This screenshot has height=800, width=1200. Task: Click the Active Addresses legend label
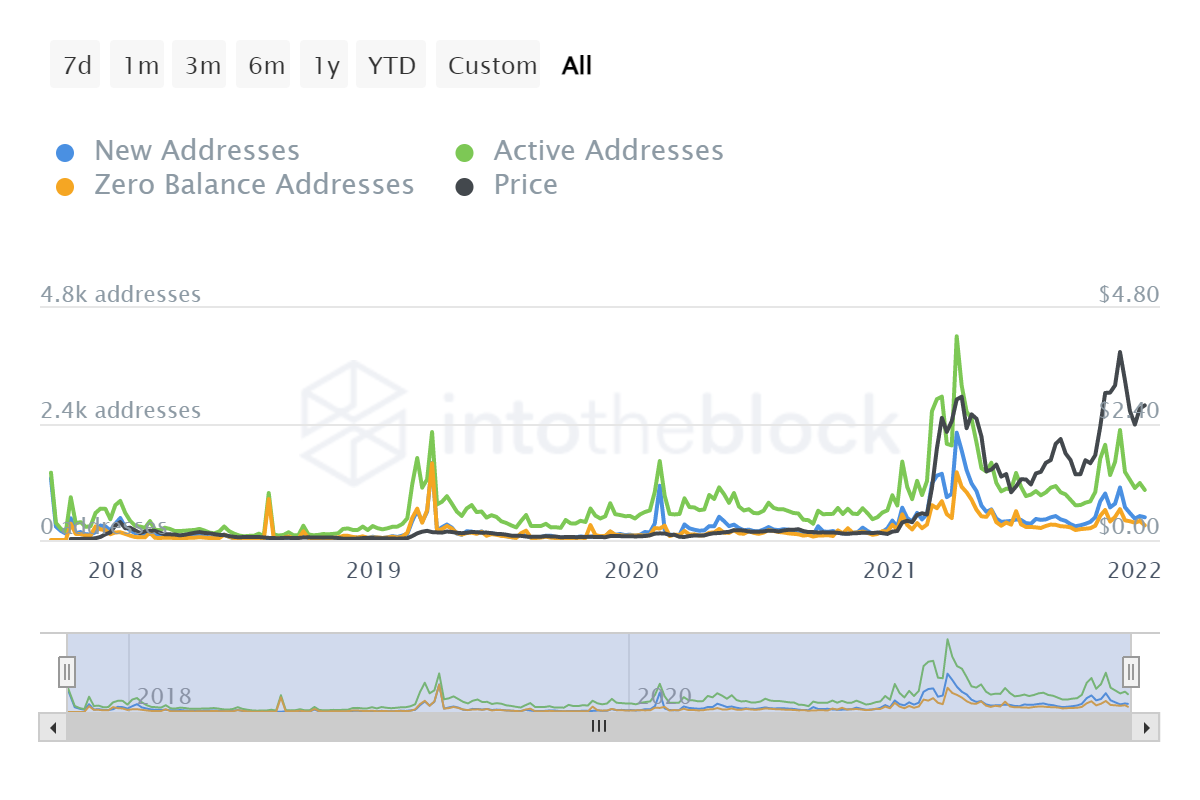click(608, 151)
